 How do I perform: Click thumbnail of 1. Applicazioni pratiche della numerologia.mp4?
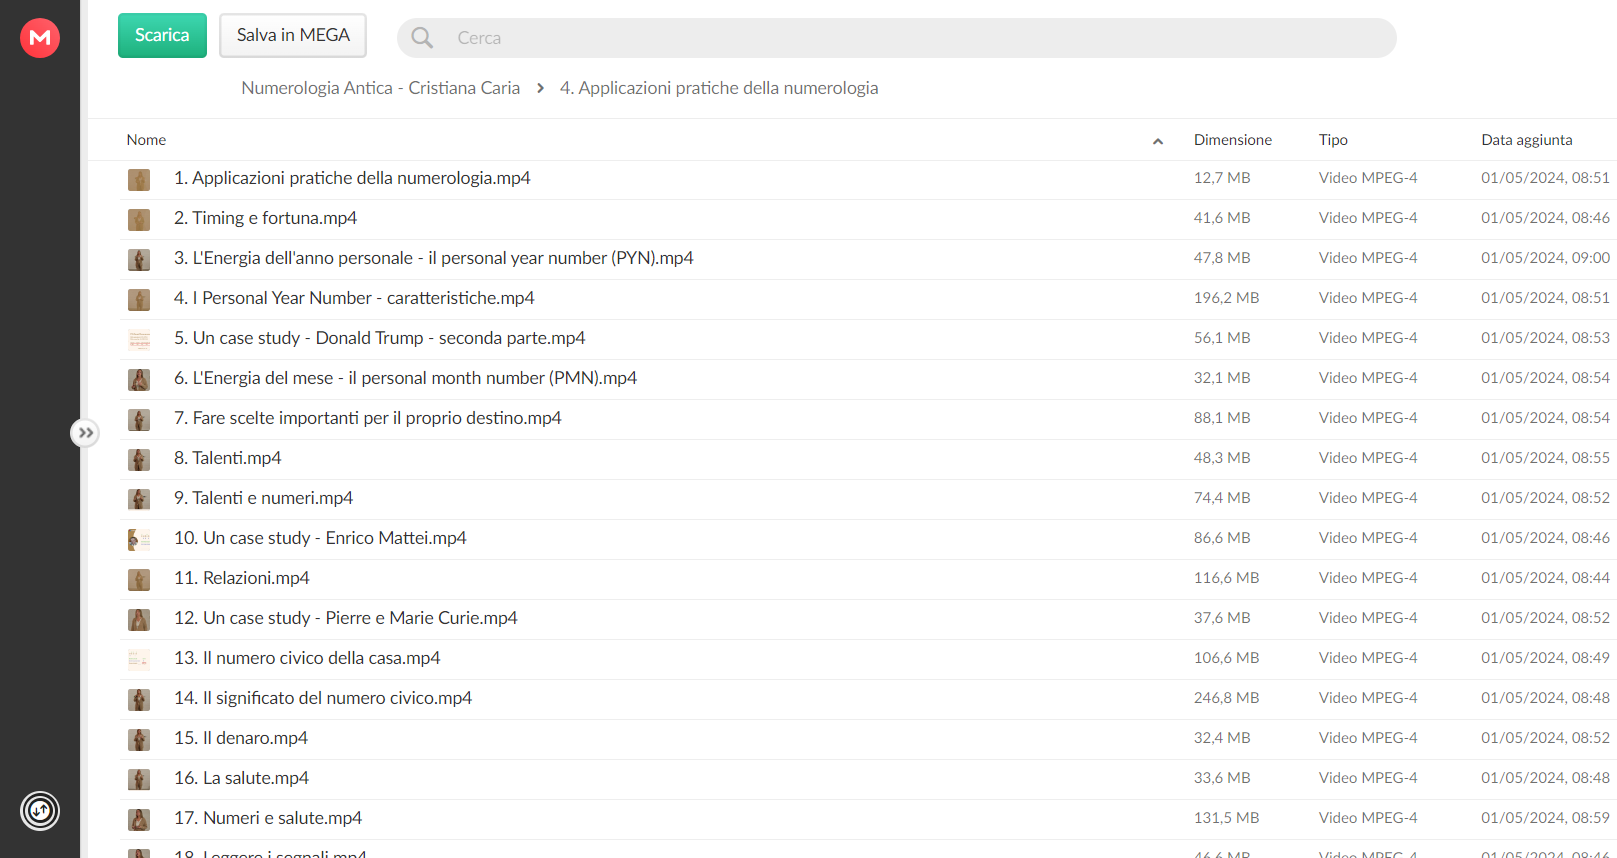(139, 179)
